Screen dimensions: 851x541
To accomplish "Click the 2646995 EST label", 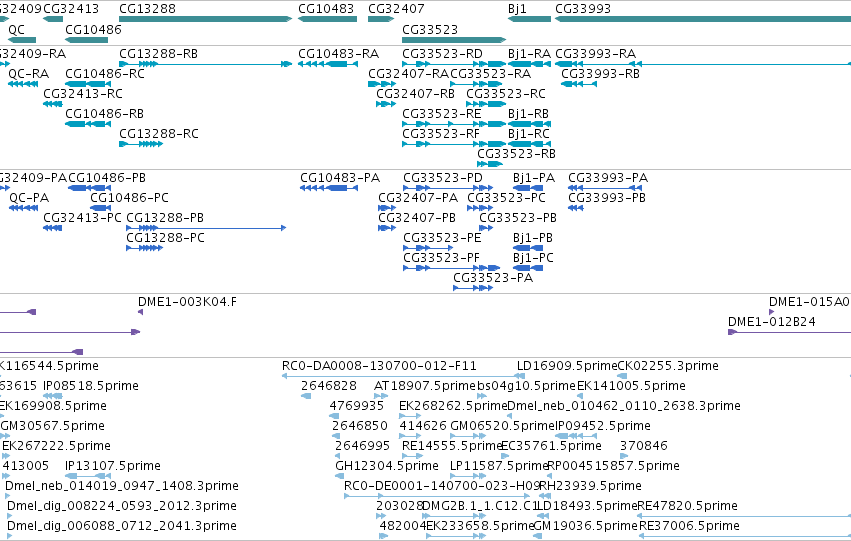I will [x=363, y=445].
